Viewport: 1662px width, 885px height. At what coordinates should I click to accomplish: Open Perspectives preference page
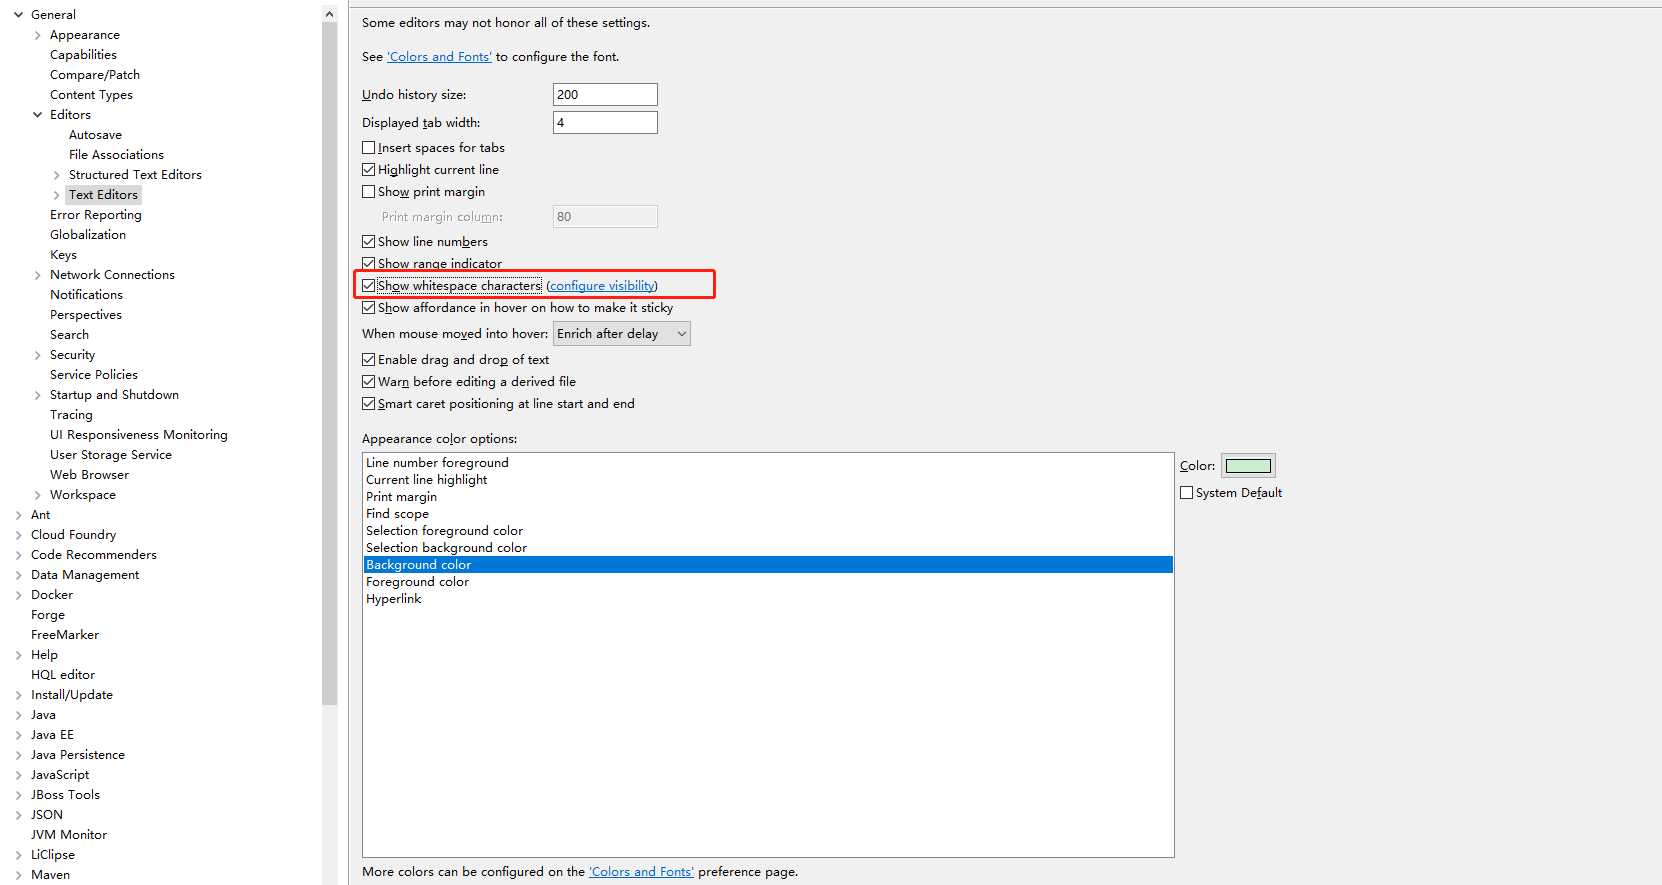click(86, 315)
